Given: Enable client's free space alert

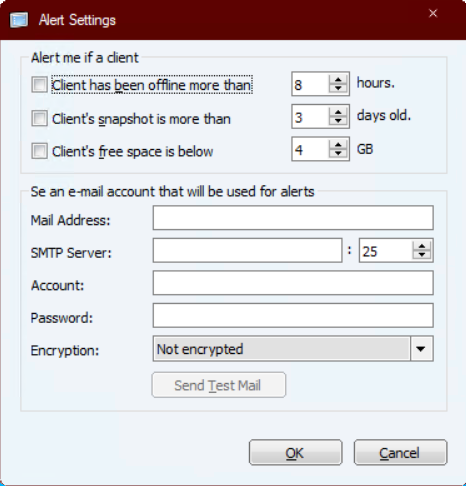Looking at the screenshot, I should point(39,151).
